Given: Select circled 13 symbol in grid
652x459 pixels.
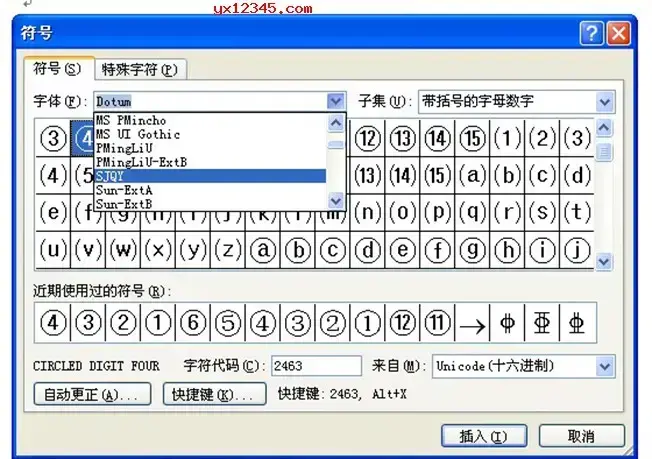Looking at the screenshot, I should 403,138.
